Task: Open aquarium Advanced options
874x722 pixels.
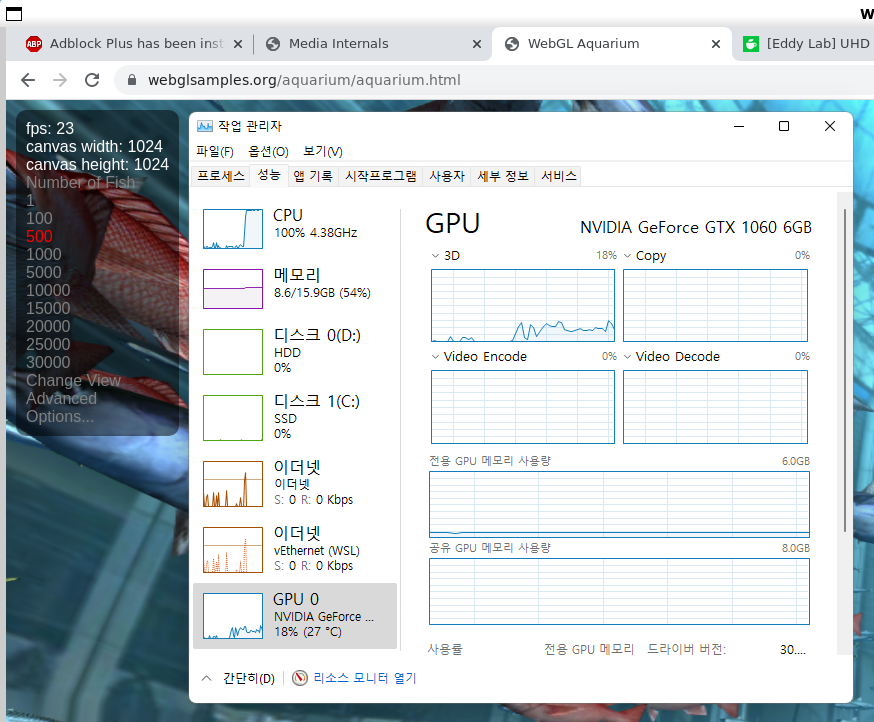Action: pos(61,398)
